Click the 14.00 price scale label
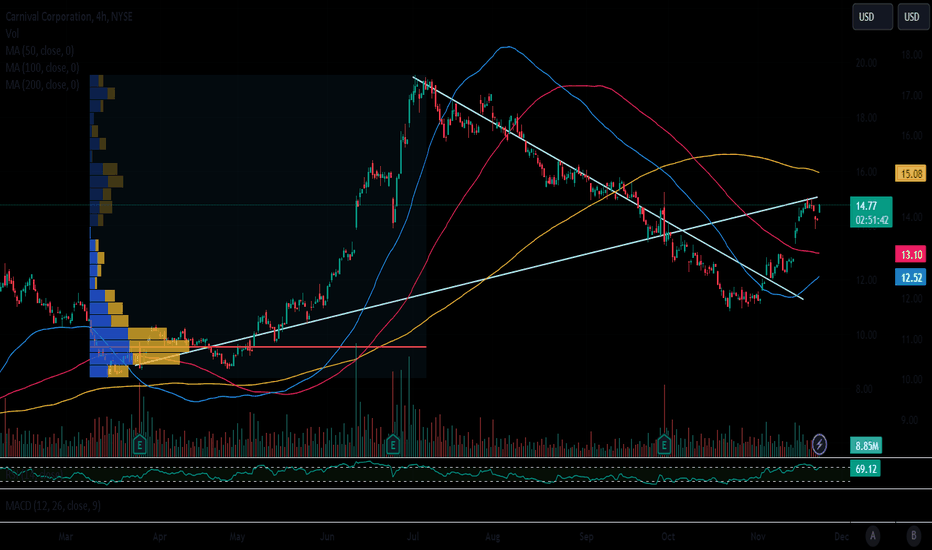Screen dimensions: 932x550 (911, 217)
